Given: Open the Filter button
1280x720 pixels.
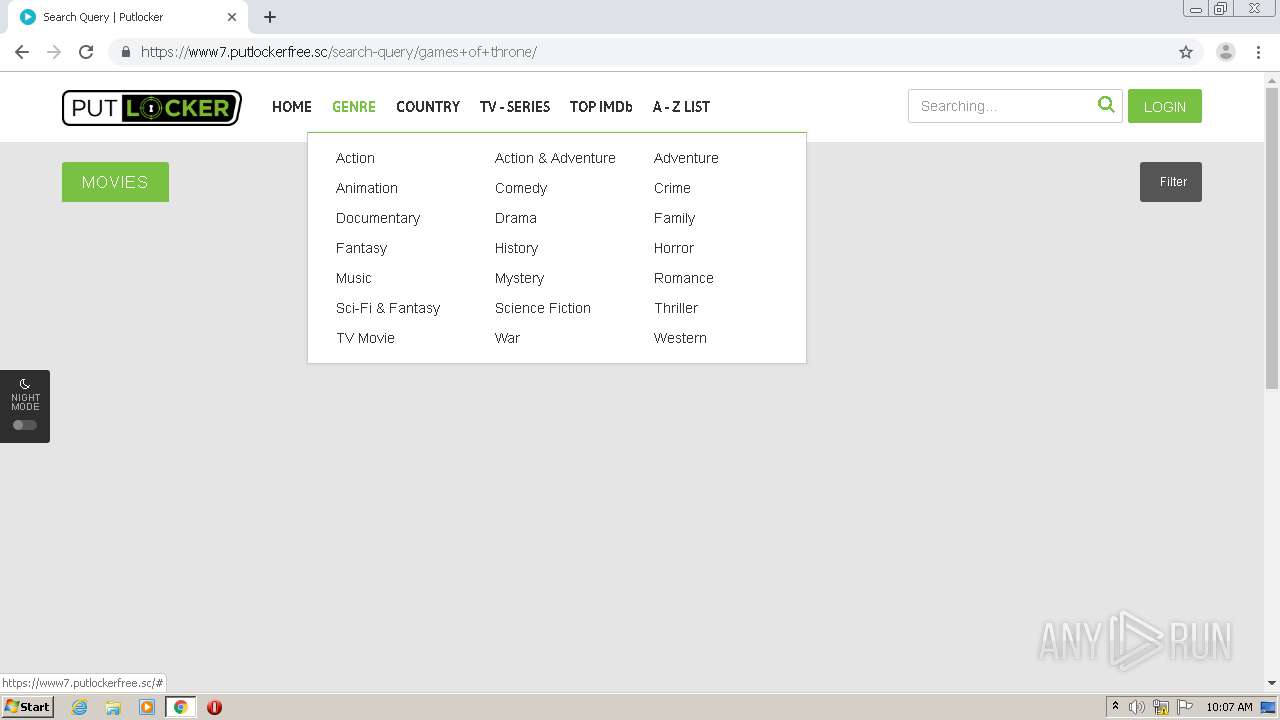Looking at the screenshot, I should (1171, 182).
